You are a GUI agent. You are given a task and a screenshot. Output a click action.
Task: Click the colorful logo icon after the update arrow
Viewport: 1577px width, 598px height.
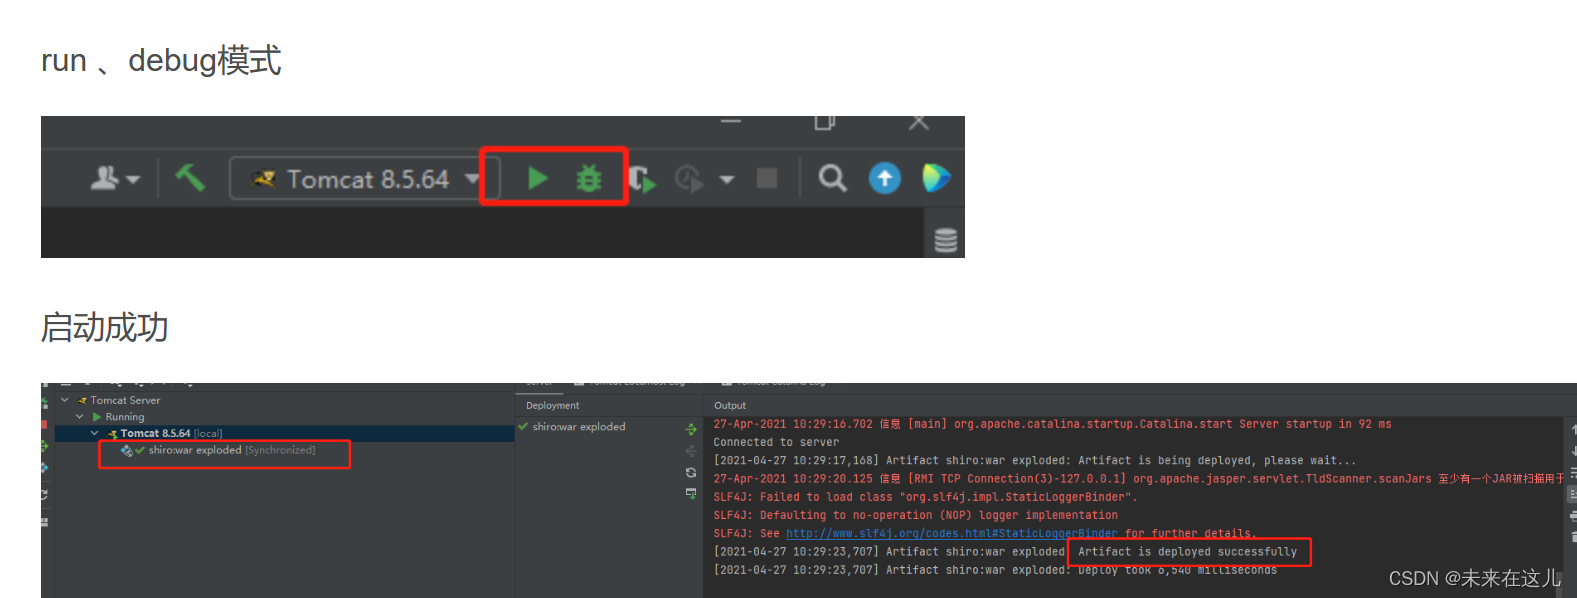(936, 178)
